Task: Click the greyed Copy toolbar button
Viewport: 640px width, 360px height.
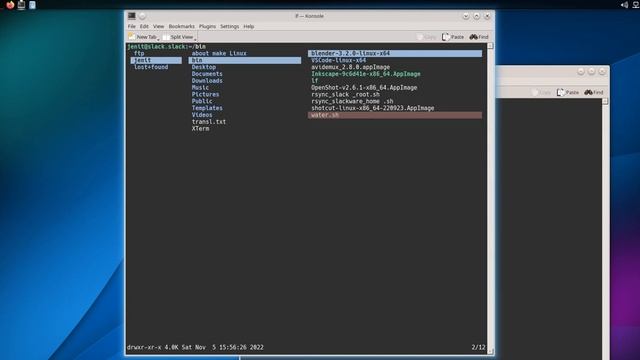Action: 427,37
